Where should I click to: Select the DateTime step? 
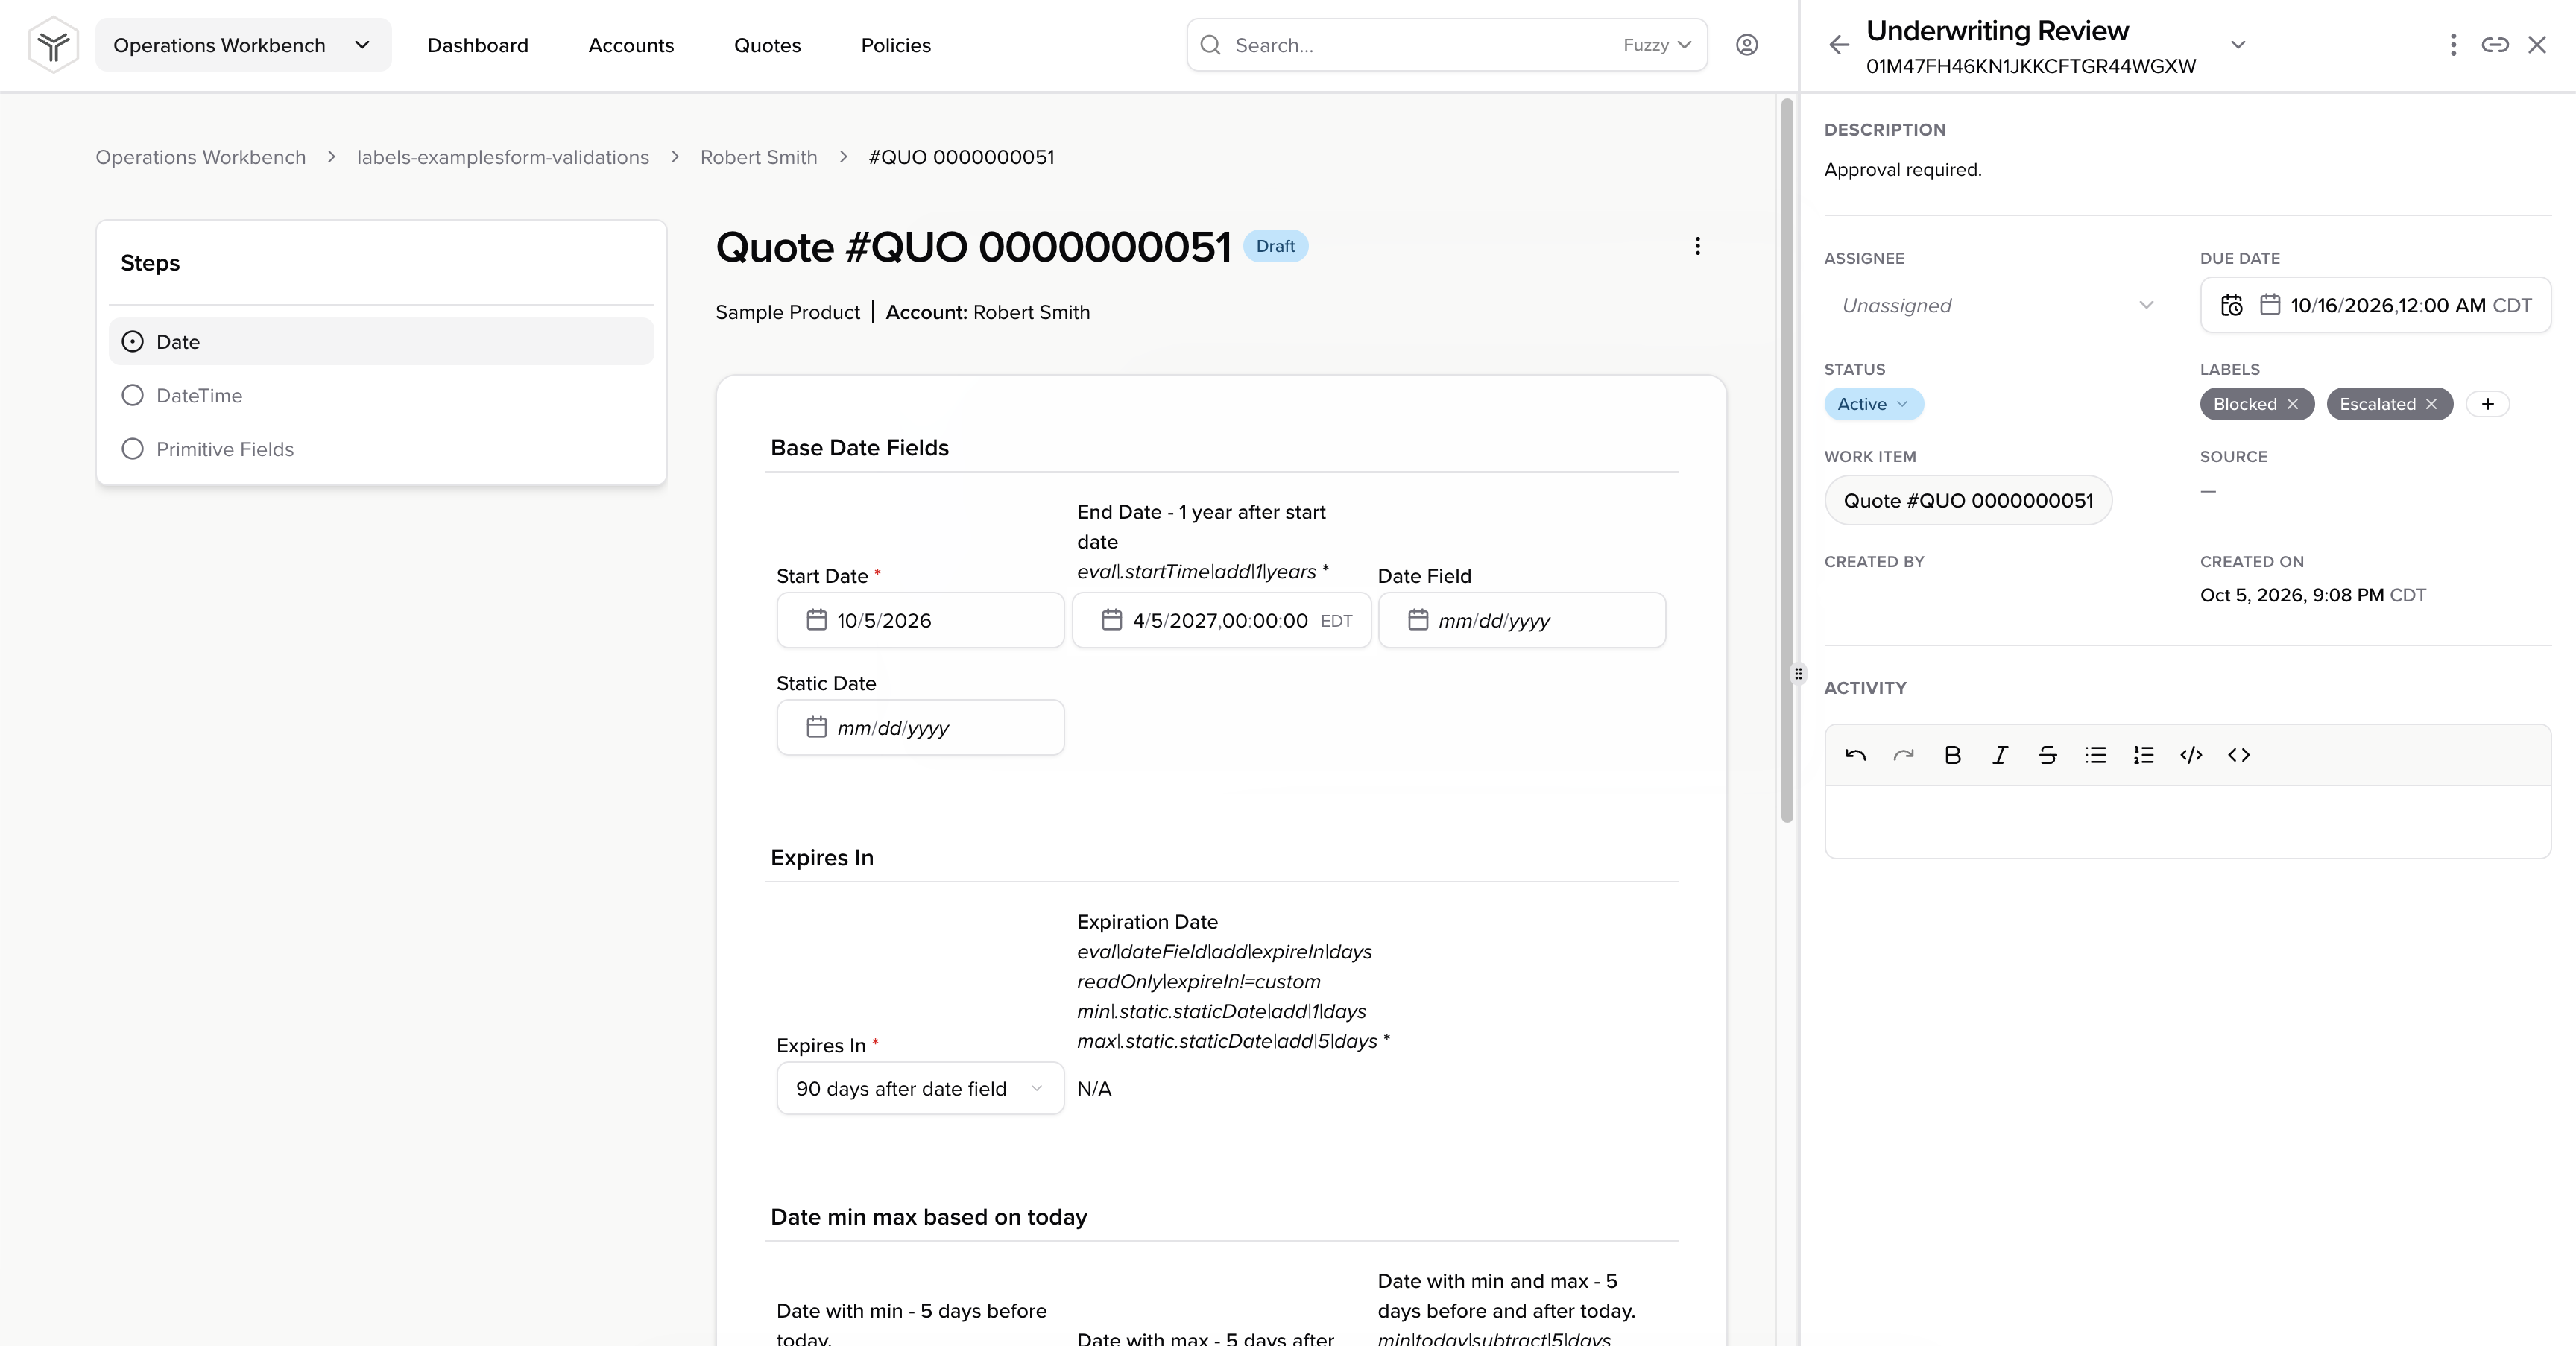click(381, 395)
